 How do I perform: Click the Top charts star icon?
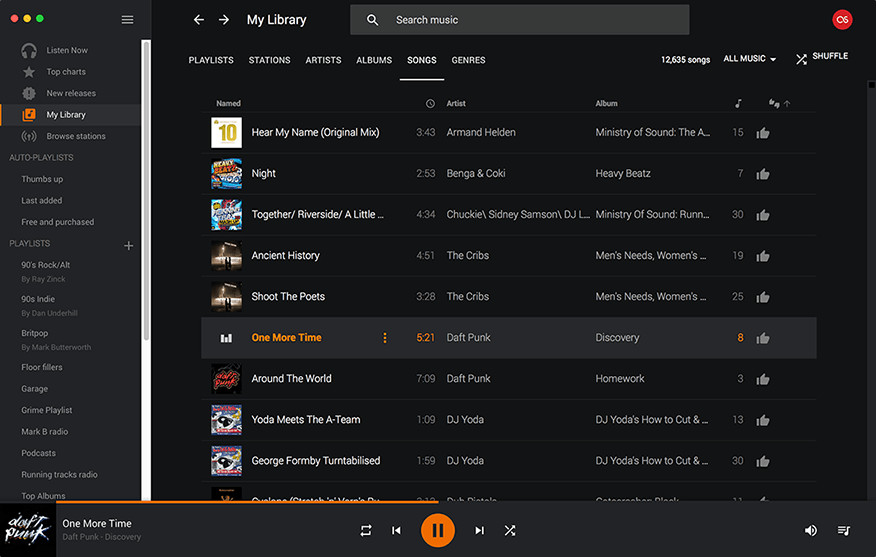pyautogui.click(x=29, y=72)
